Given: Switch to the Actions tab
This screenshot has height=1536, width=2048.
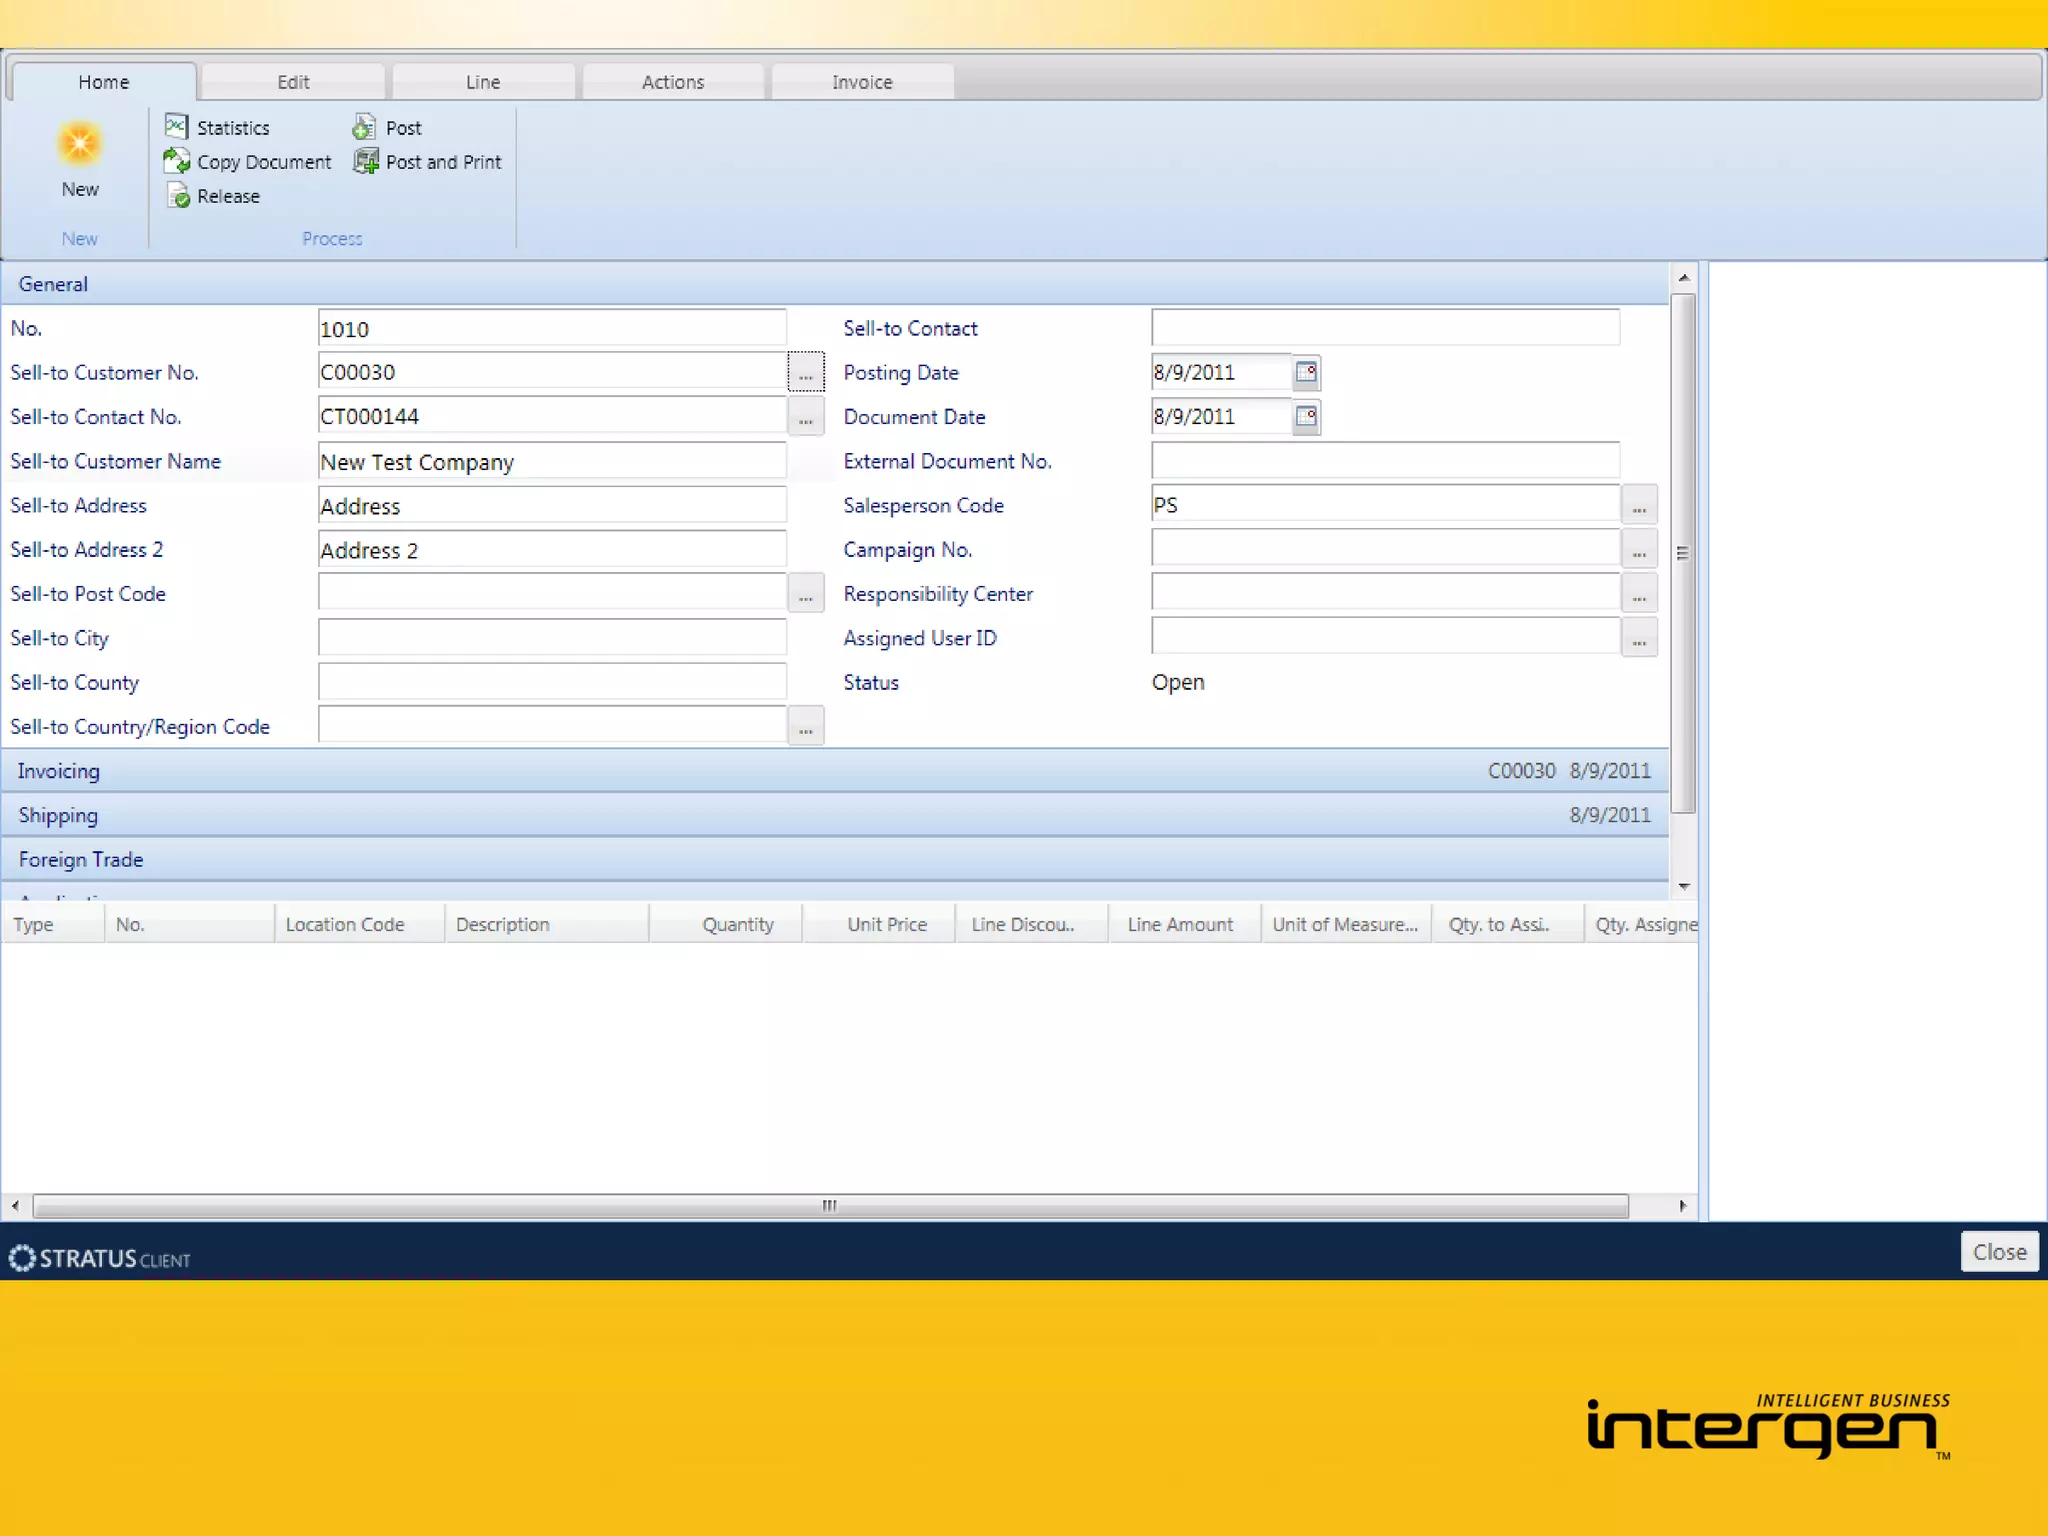Looking at the screenshot, I should pos(673,82).
